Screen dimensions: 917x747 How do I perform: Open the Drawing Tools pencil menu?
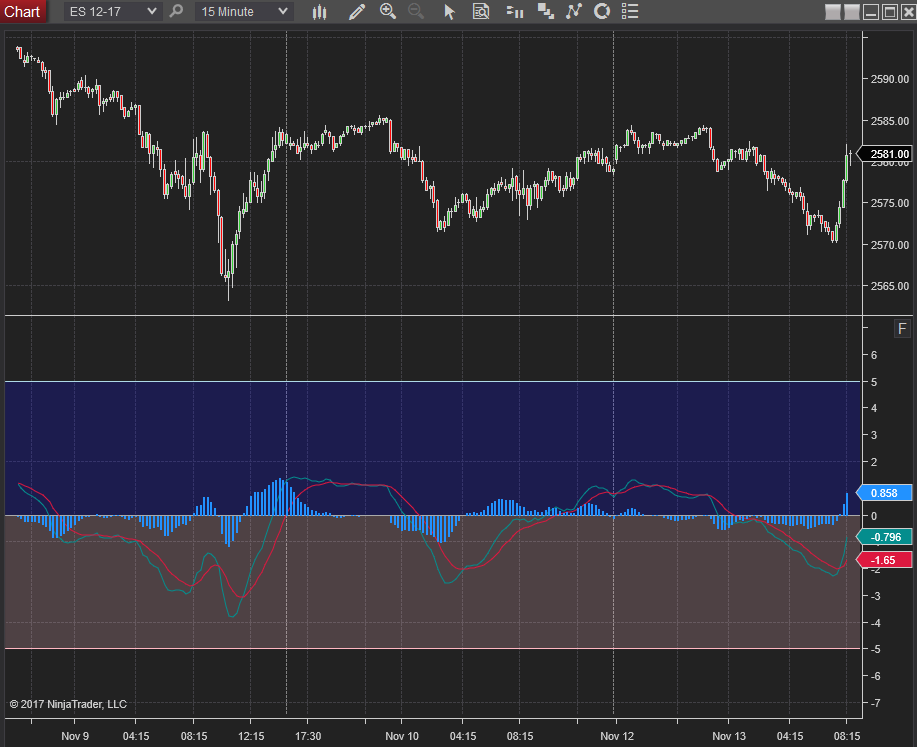coord(357,12)
